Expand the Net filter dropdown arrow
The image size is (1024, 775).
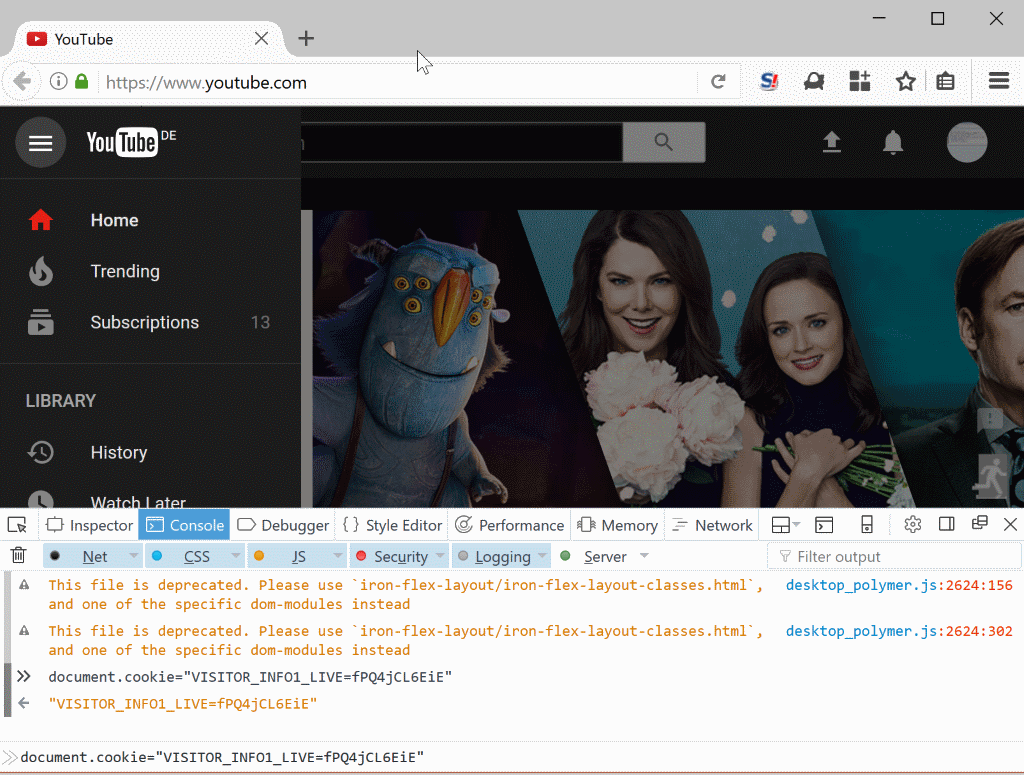point(134,556)
